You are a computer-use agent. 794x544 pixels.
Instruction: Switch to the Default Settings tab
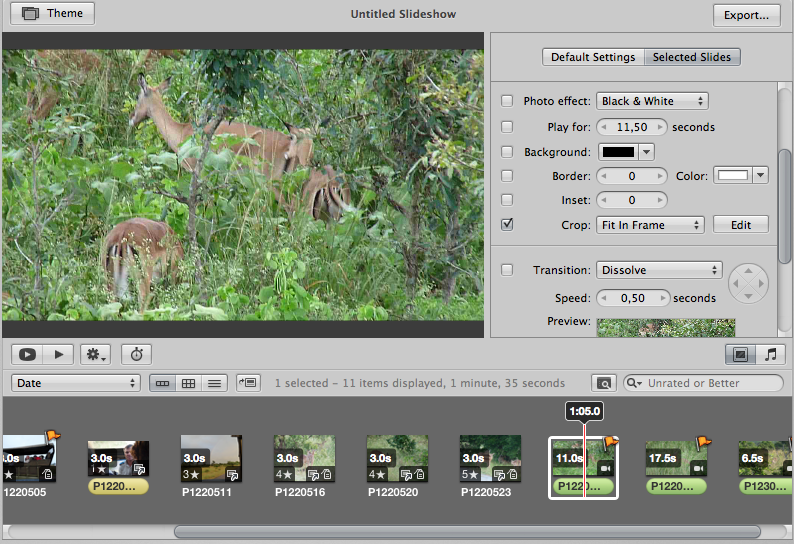click(593, 57)
